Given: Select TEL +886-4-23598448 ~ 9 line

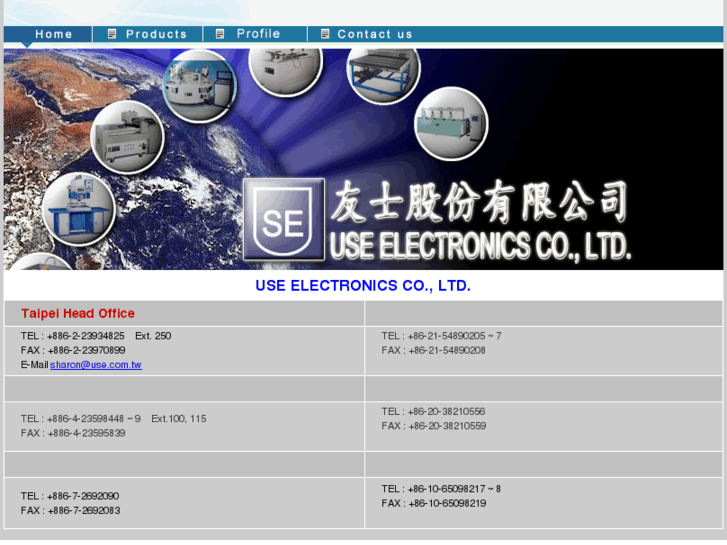Looking at the screenshot, I should (114, 419).
